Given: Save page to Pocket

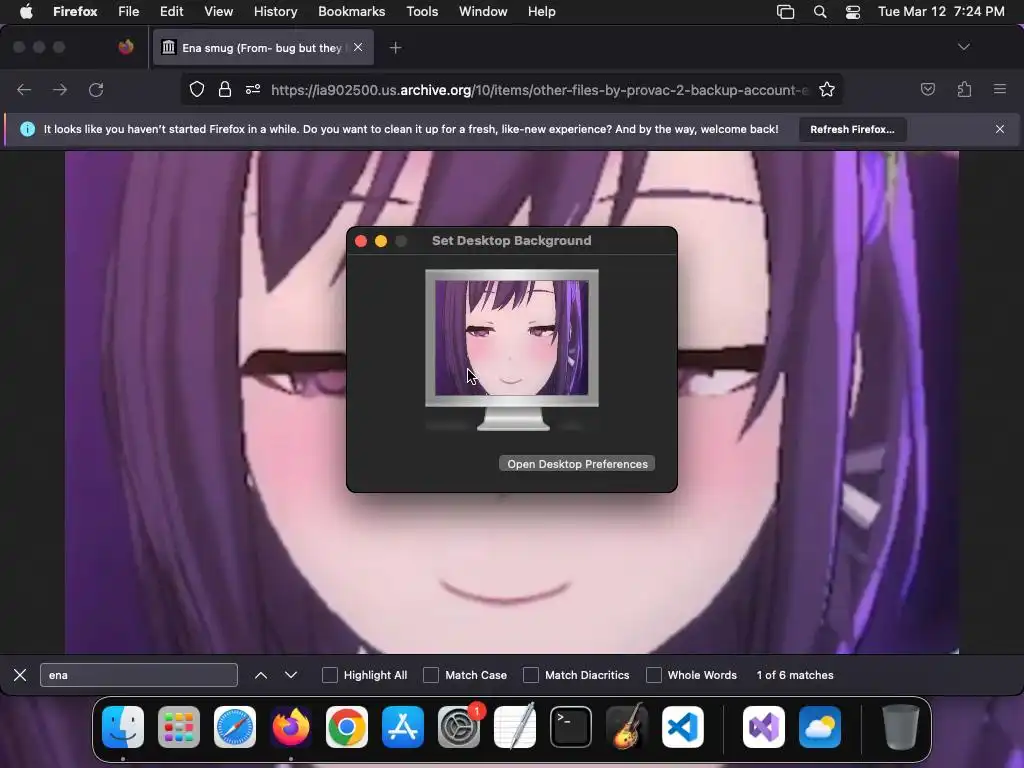Looking at the screenshot, I should pyautogui.click(x=927, y=89).
